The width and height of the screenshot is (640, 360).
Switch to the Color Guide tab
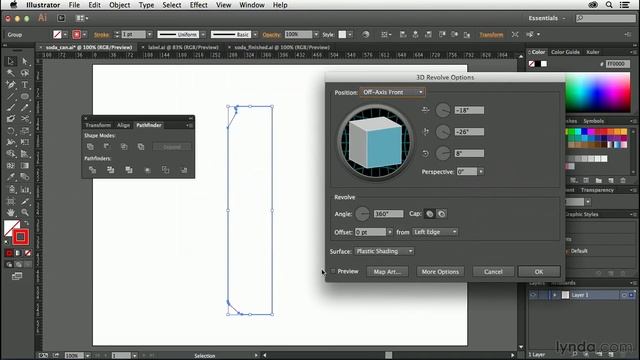point(565,52)
